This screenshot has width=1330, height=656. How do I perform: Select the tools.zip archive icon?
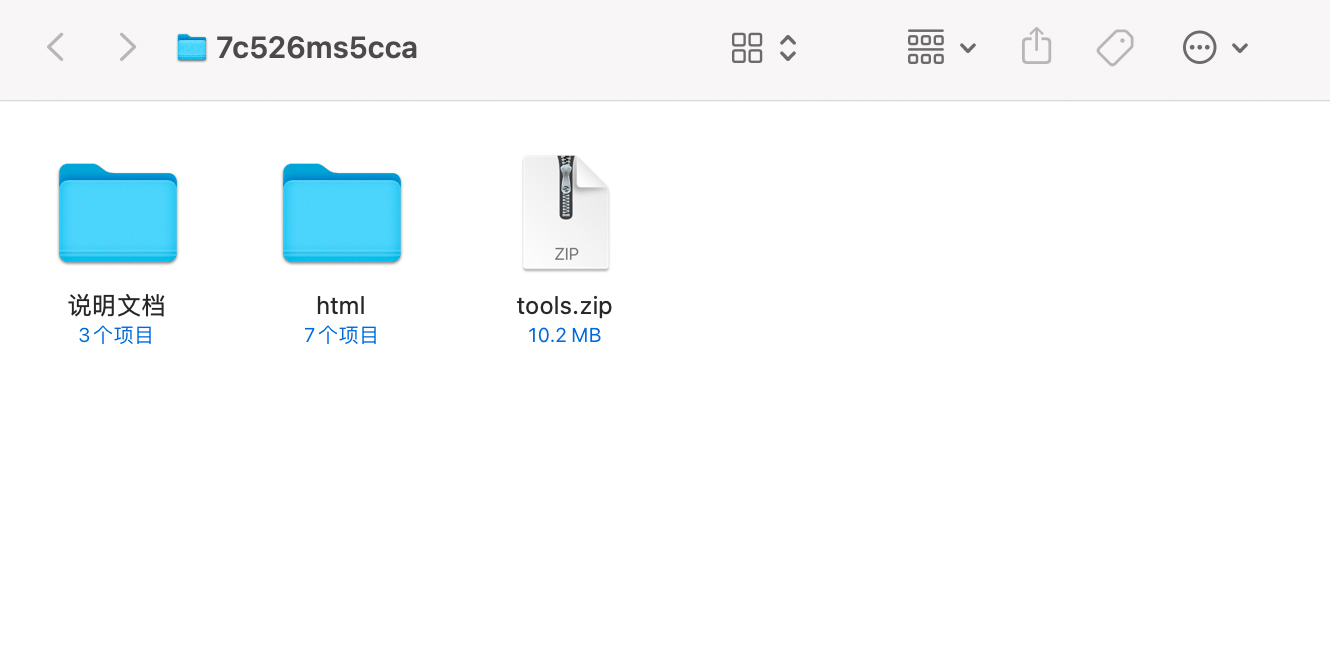[565, 212]
